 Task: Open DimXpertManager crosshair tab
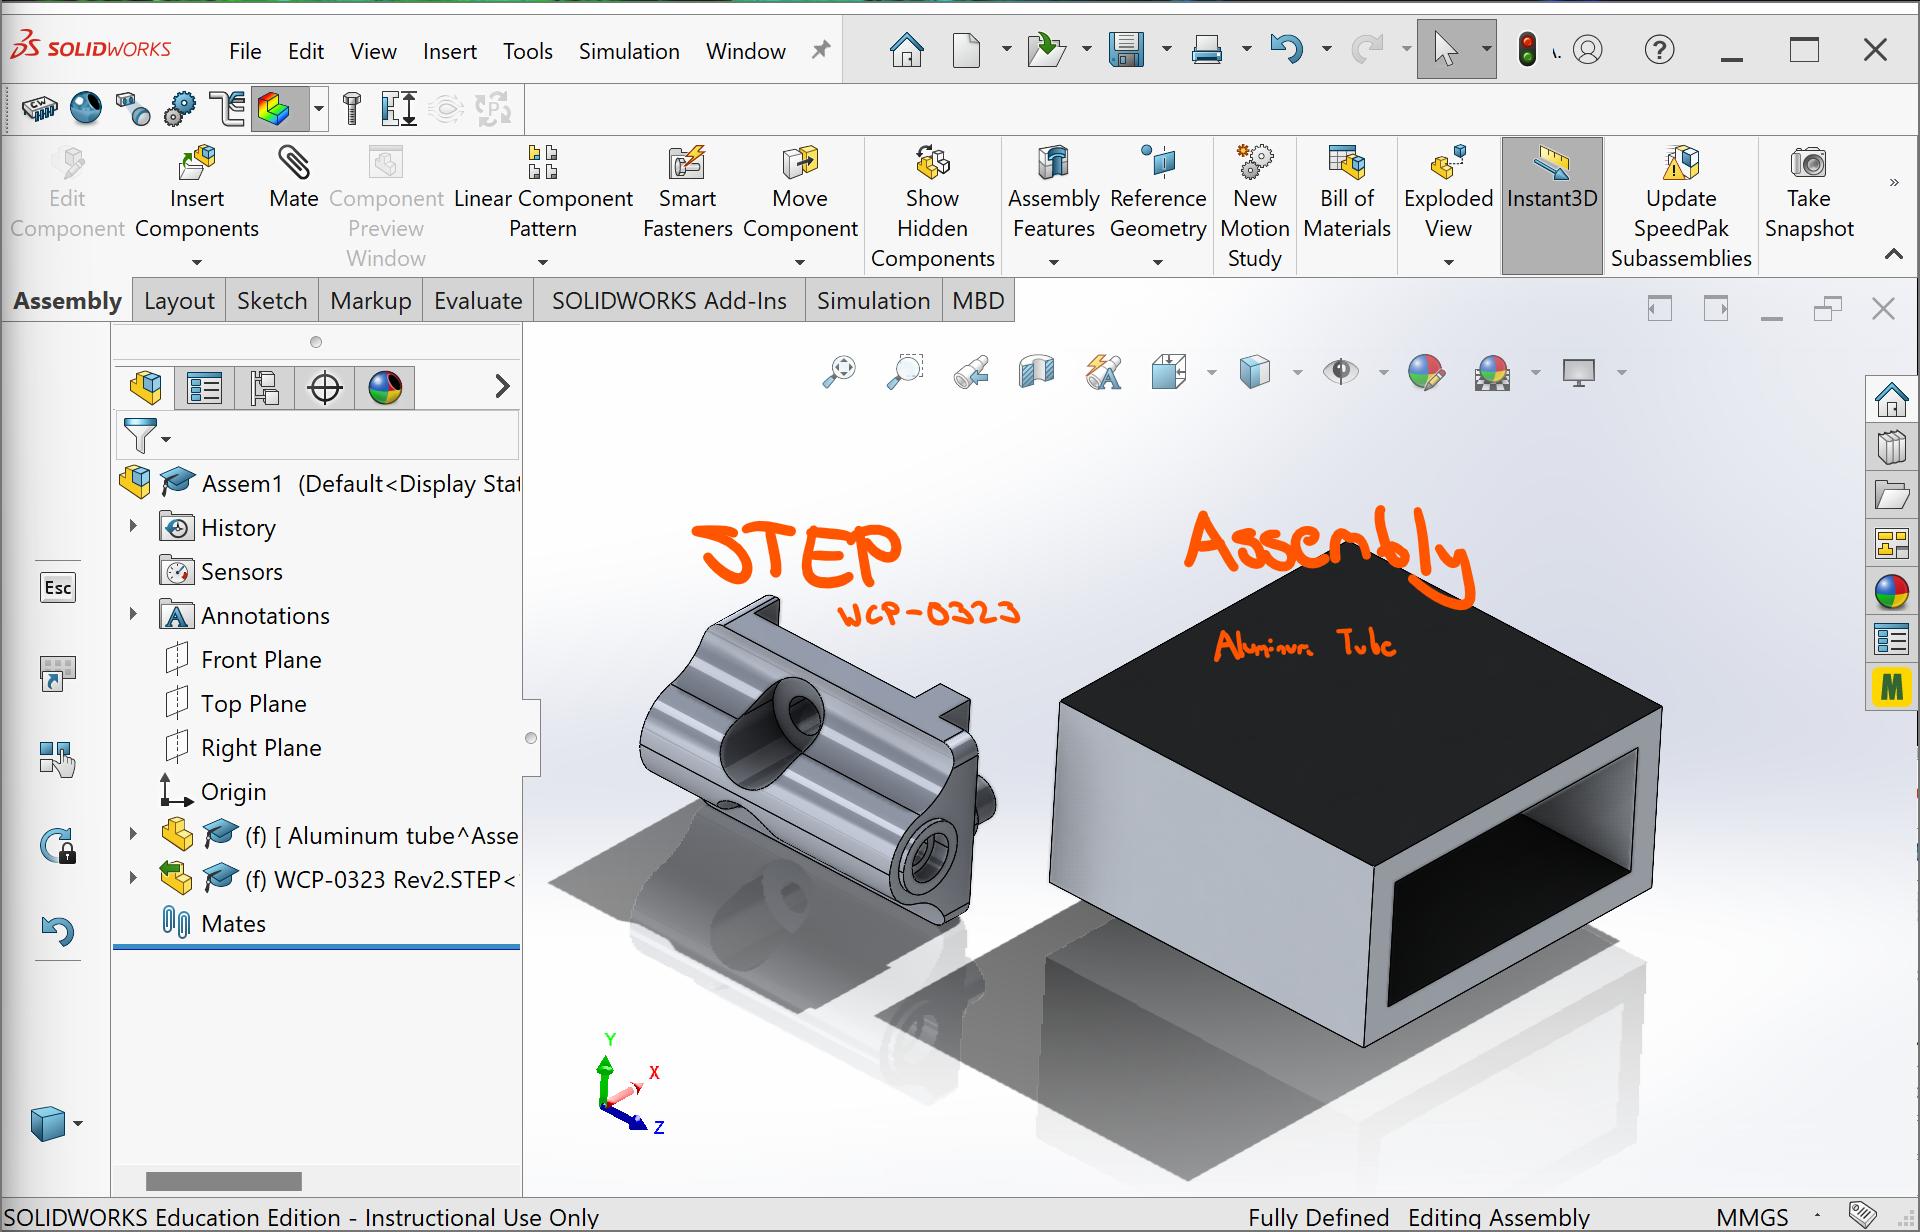[325, 387]
